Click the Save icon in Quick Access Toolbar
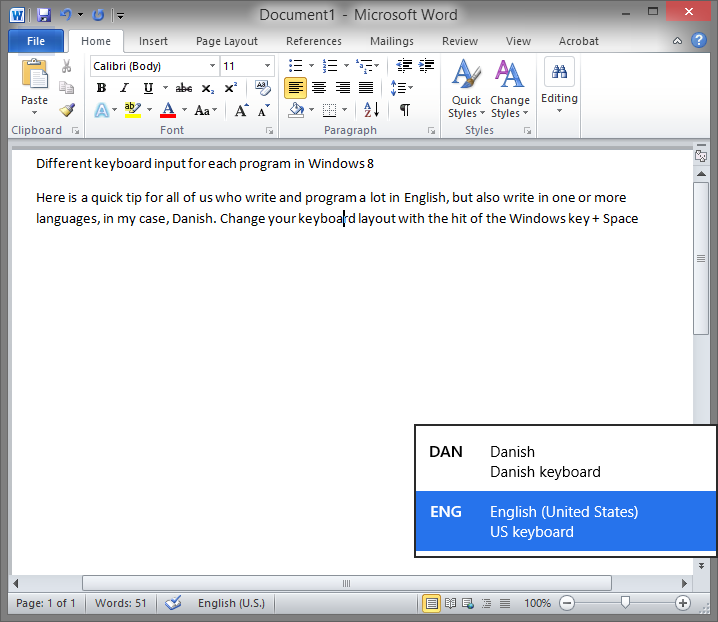 (x=44, y=15)
